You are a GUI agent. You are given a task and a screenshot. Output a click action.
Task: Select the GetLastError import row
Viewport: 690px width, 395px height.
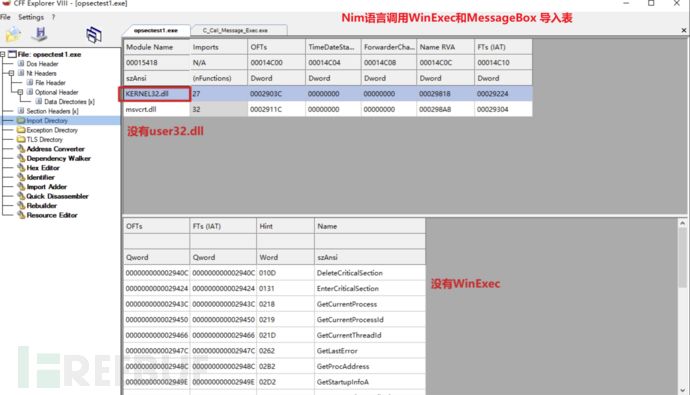pos(275,351)
